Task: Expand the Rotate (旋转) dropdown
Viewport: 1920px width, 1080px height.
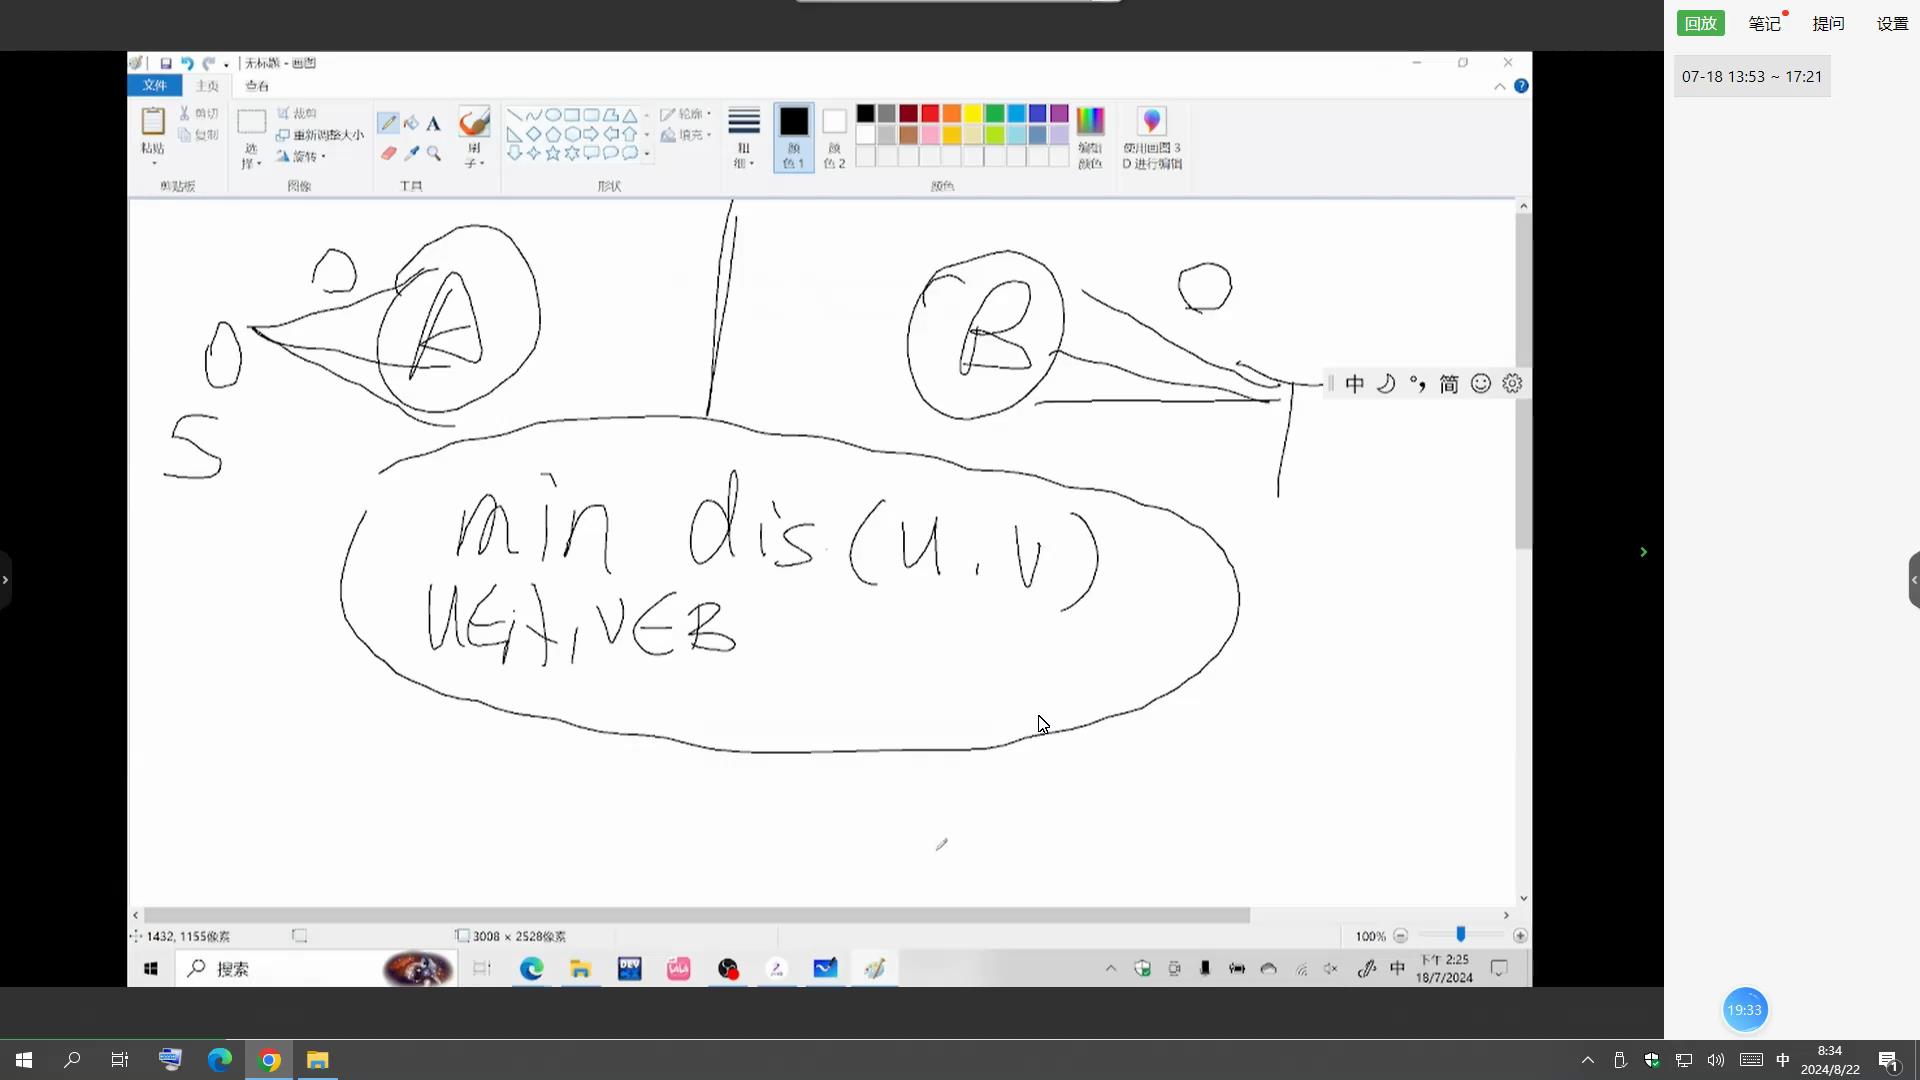Action: [x=303, y=156]
